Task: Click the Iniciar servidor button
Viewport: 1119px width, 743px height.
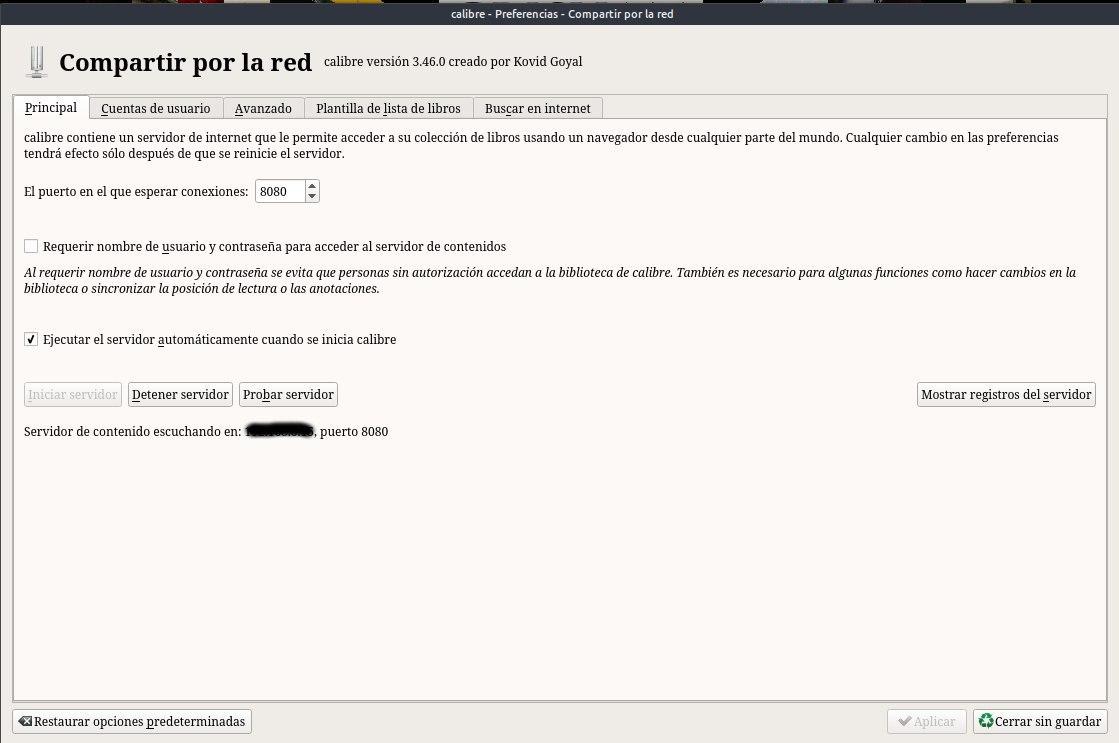Action: [73, 395]
